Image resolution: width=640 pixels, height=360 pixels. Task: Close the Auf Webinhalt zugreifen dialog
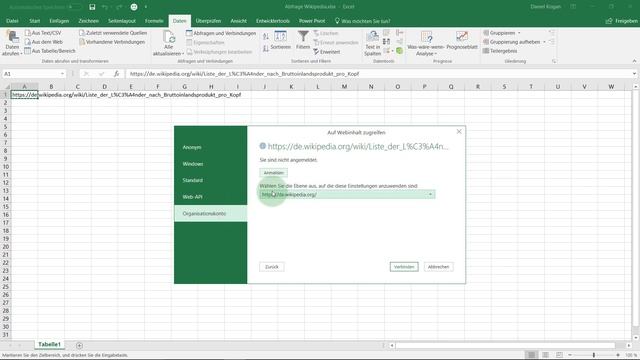pyautogui.click(x=459, y=131)
